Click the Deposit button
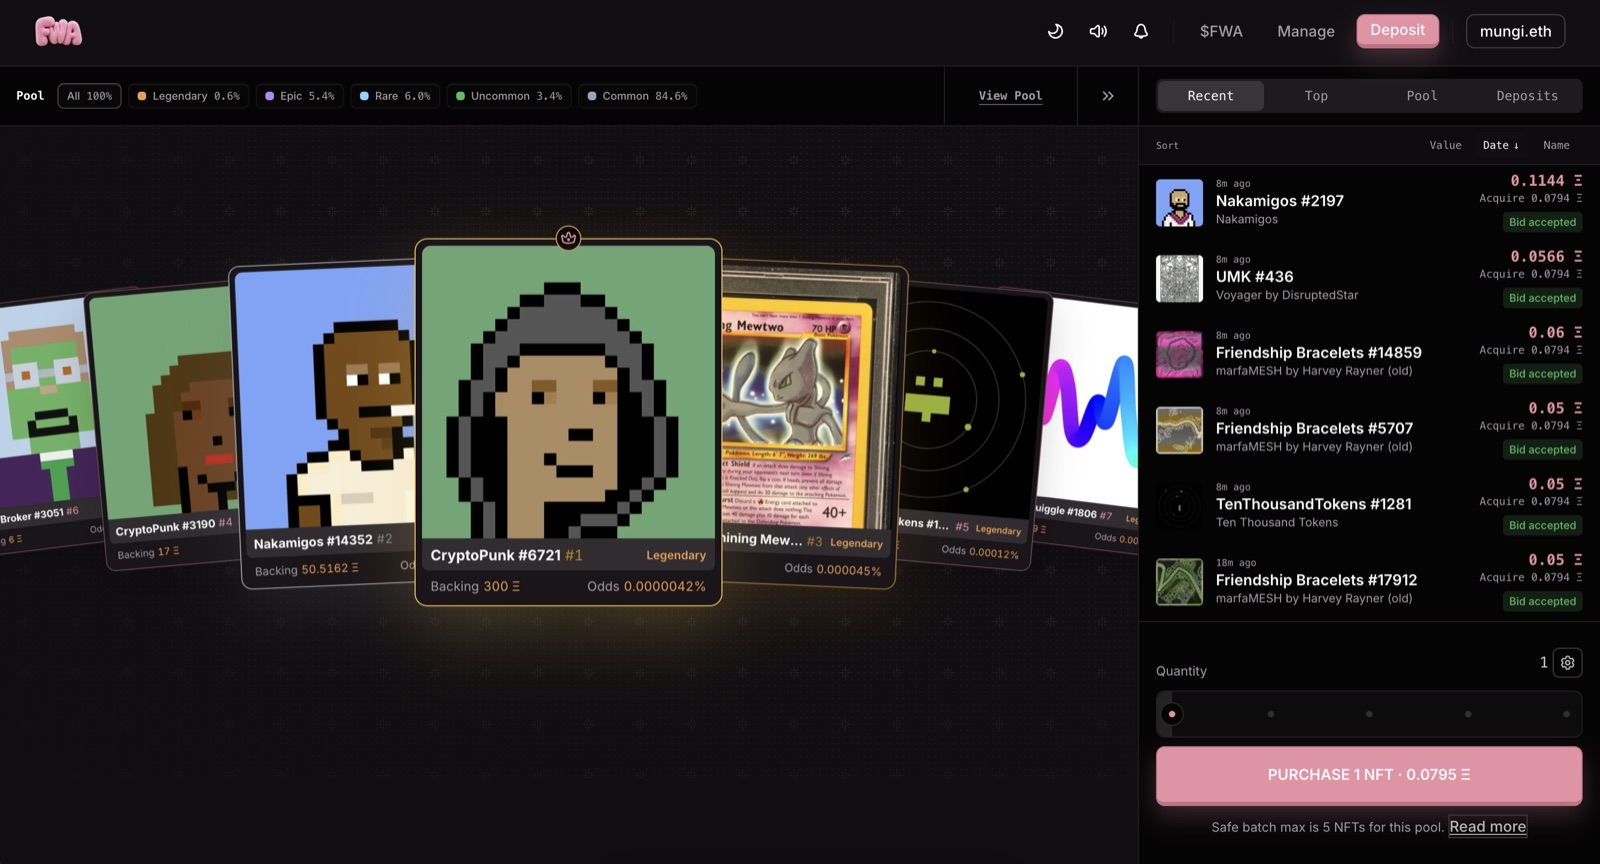Image resolution: width=1600 pixels, height=864 pixels. 1398,31
